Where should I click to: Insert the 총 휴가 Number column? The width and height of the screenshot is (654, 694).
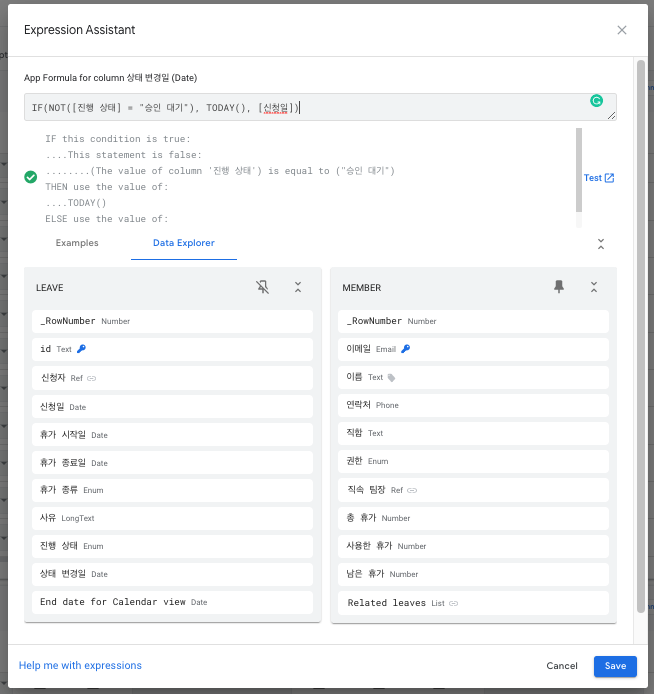[473, 518]
